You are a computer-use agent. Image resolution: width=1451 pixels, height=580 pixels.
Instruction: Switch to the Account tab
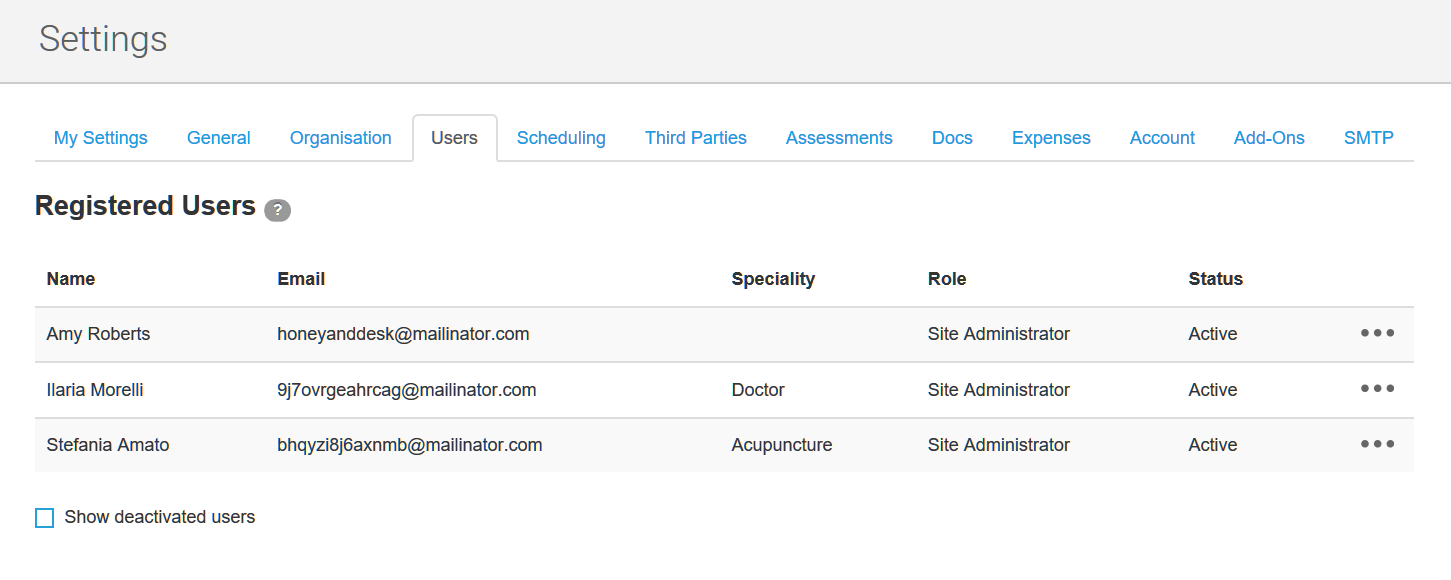coord(1162,138)
